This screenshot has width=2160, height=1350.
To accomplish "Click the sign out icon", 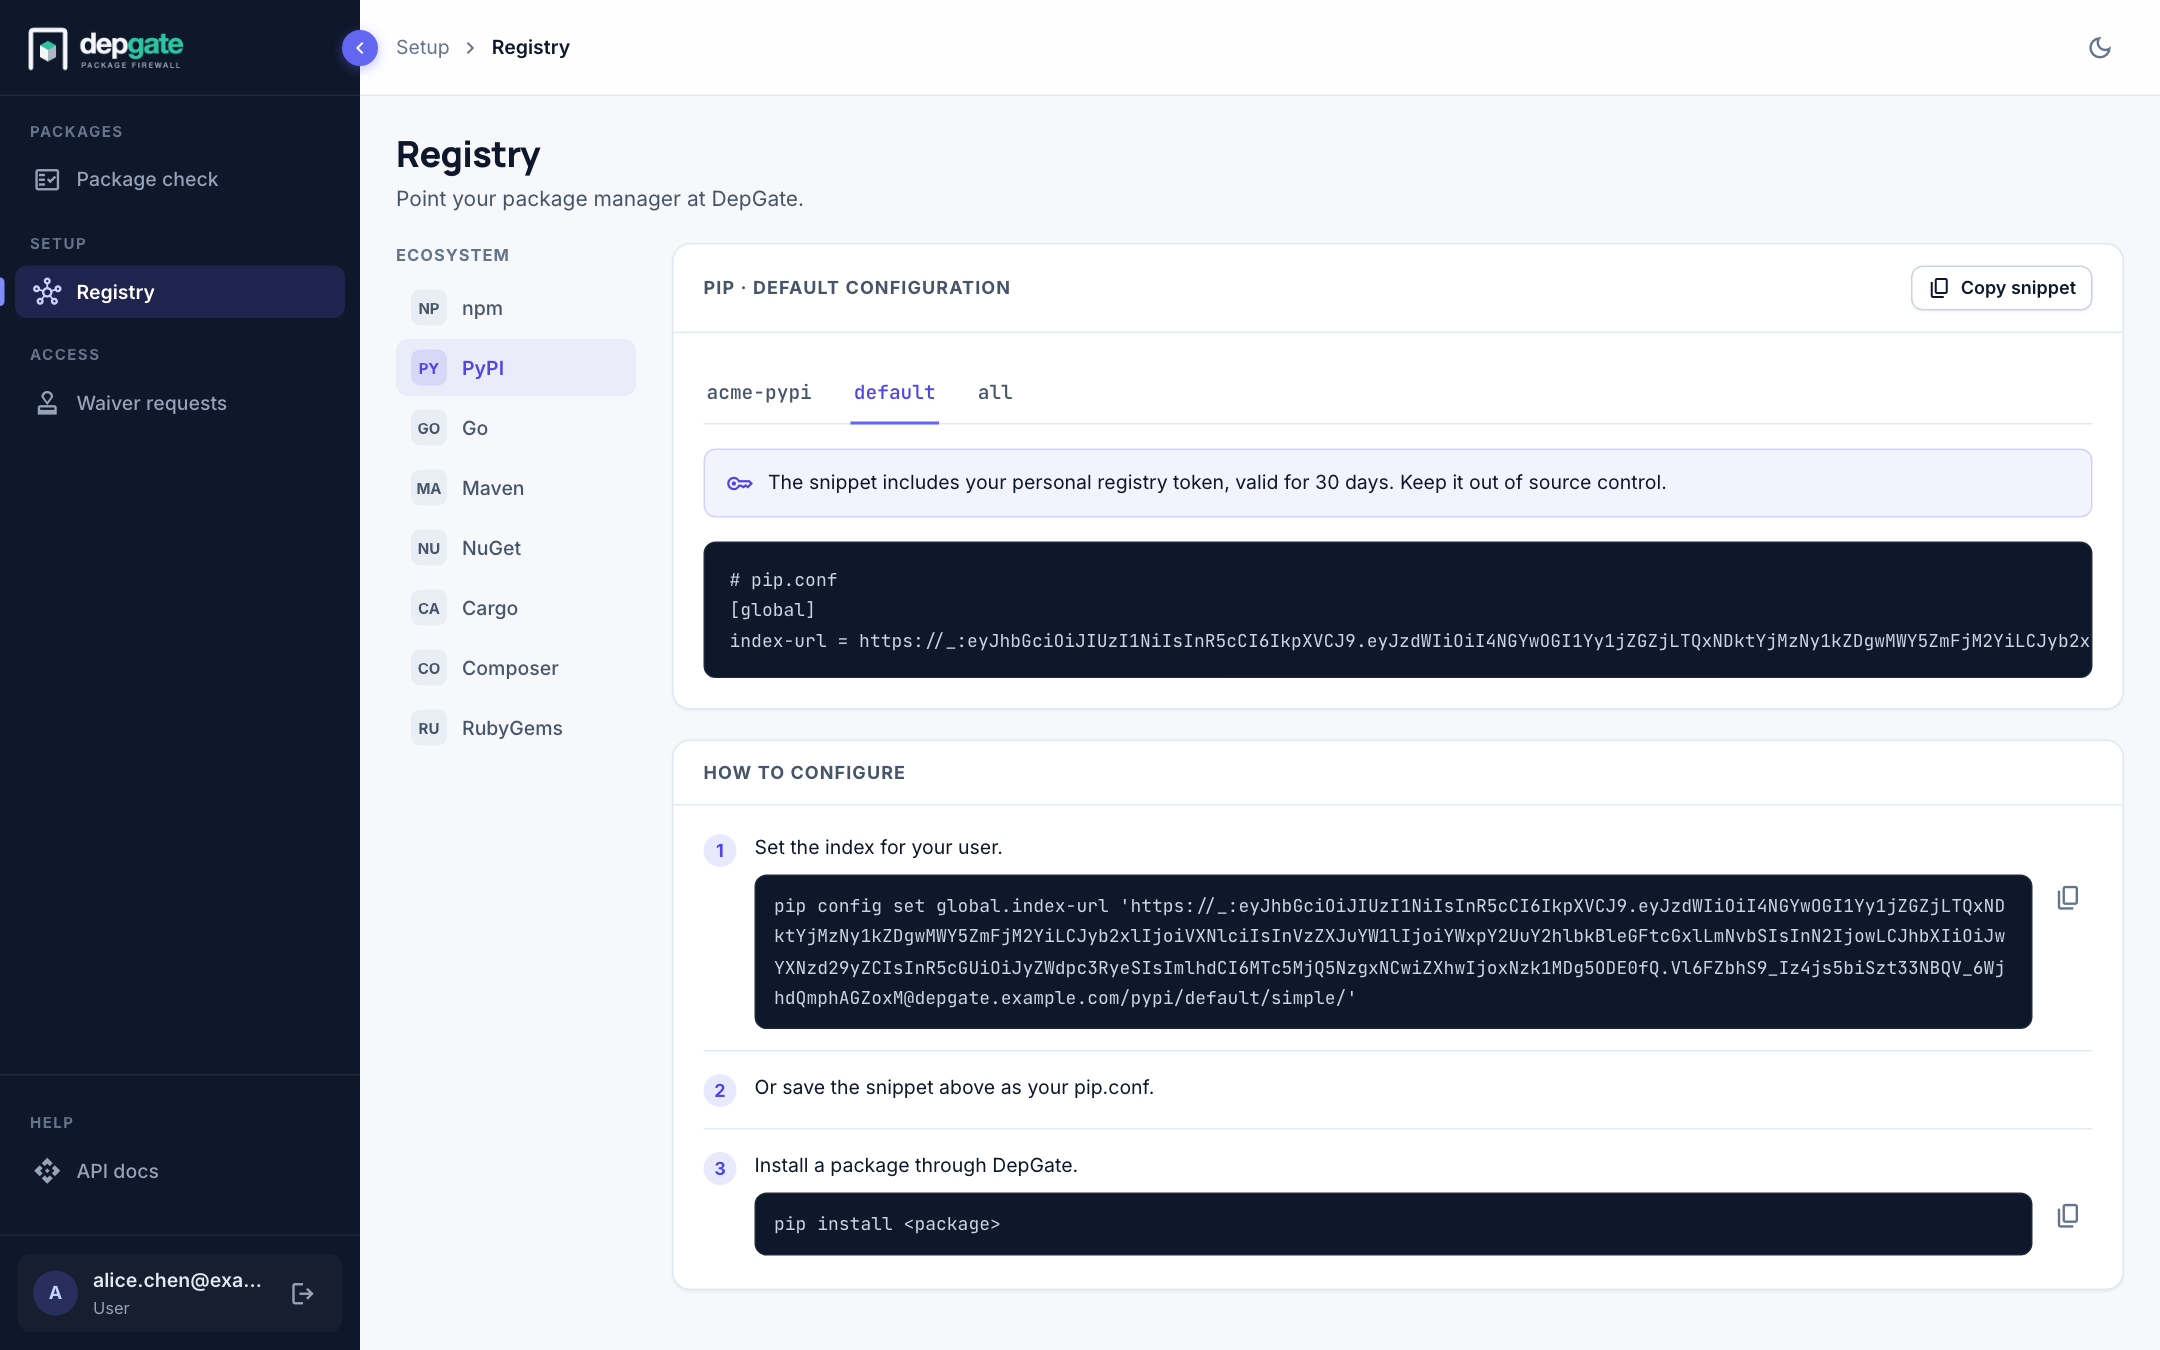I will [x=302, y=1294].
